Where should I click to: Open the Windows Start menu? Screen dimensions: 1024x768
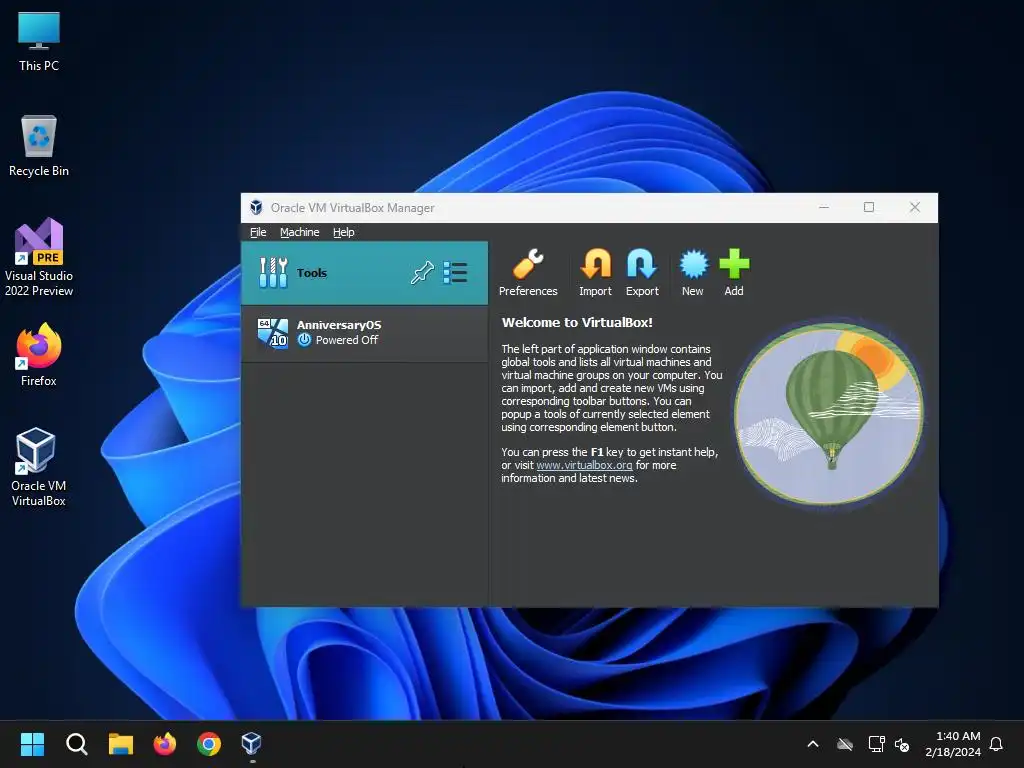(x=32, y=744)
